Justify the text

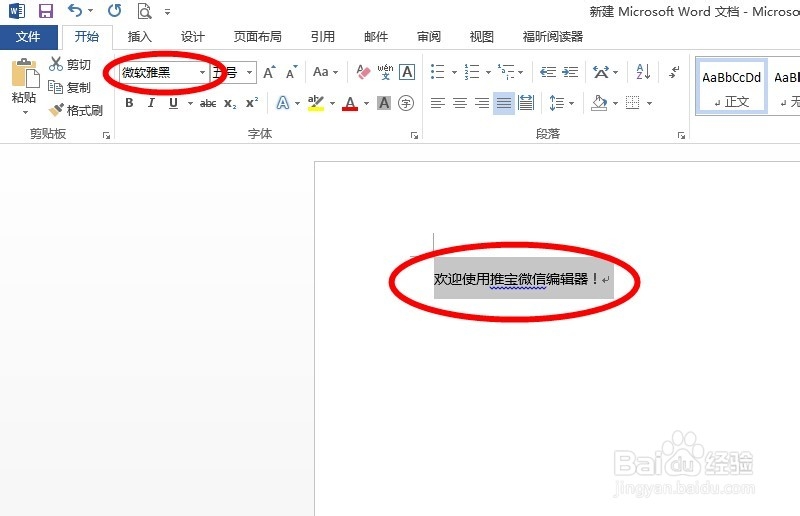pyautogui.click(x=504, y=104)
